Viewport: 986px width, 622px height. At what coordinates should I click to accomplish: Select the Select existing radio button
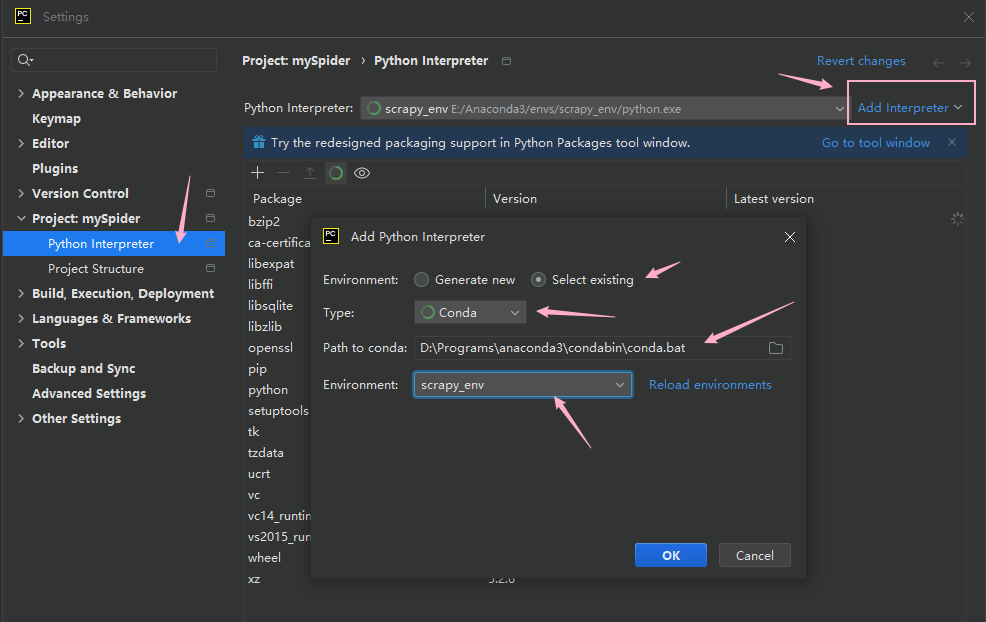(x=538, y=280)
